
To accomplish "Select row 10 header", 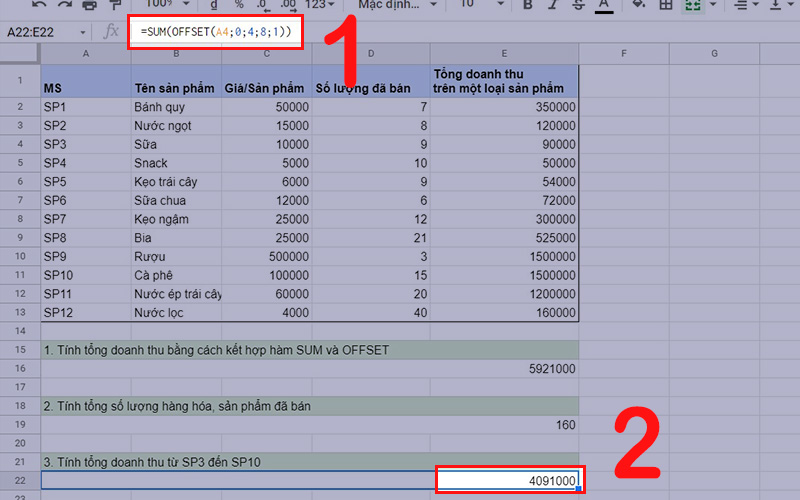I will (20, 256).
